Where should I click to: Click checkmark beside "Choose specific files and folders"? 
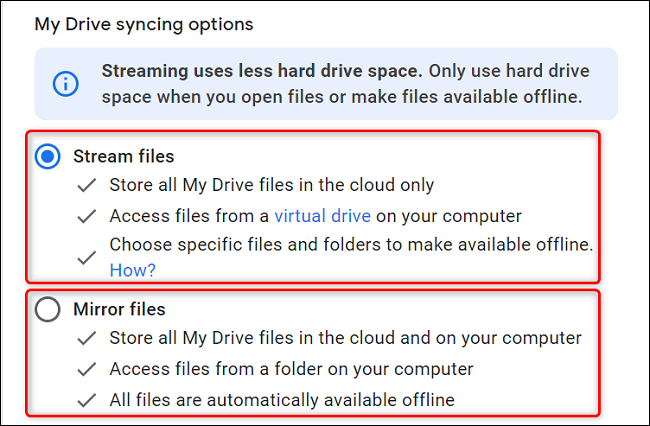88,257
